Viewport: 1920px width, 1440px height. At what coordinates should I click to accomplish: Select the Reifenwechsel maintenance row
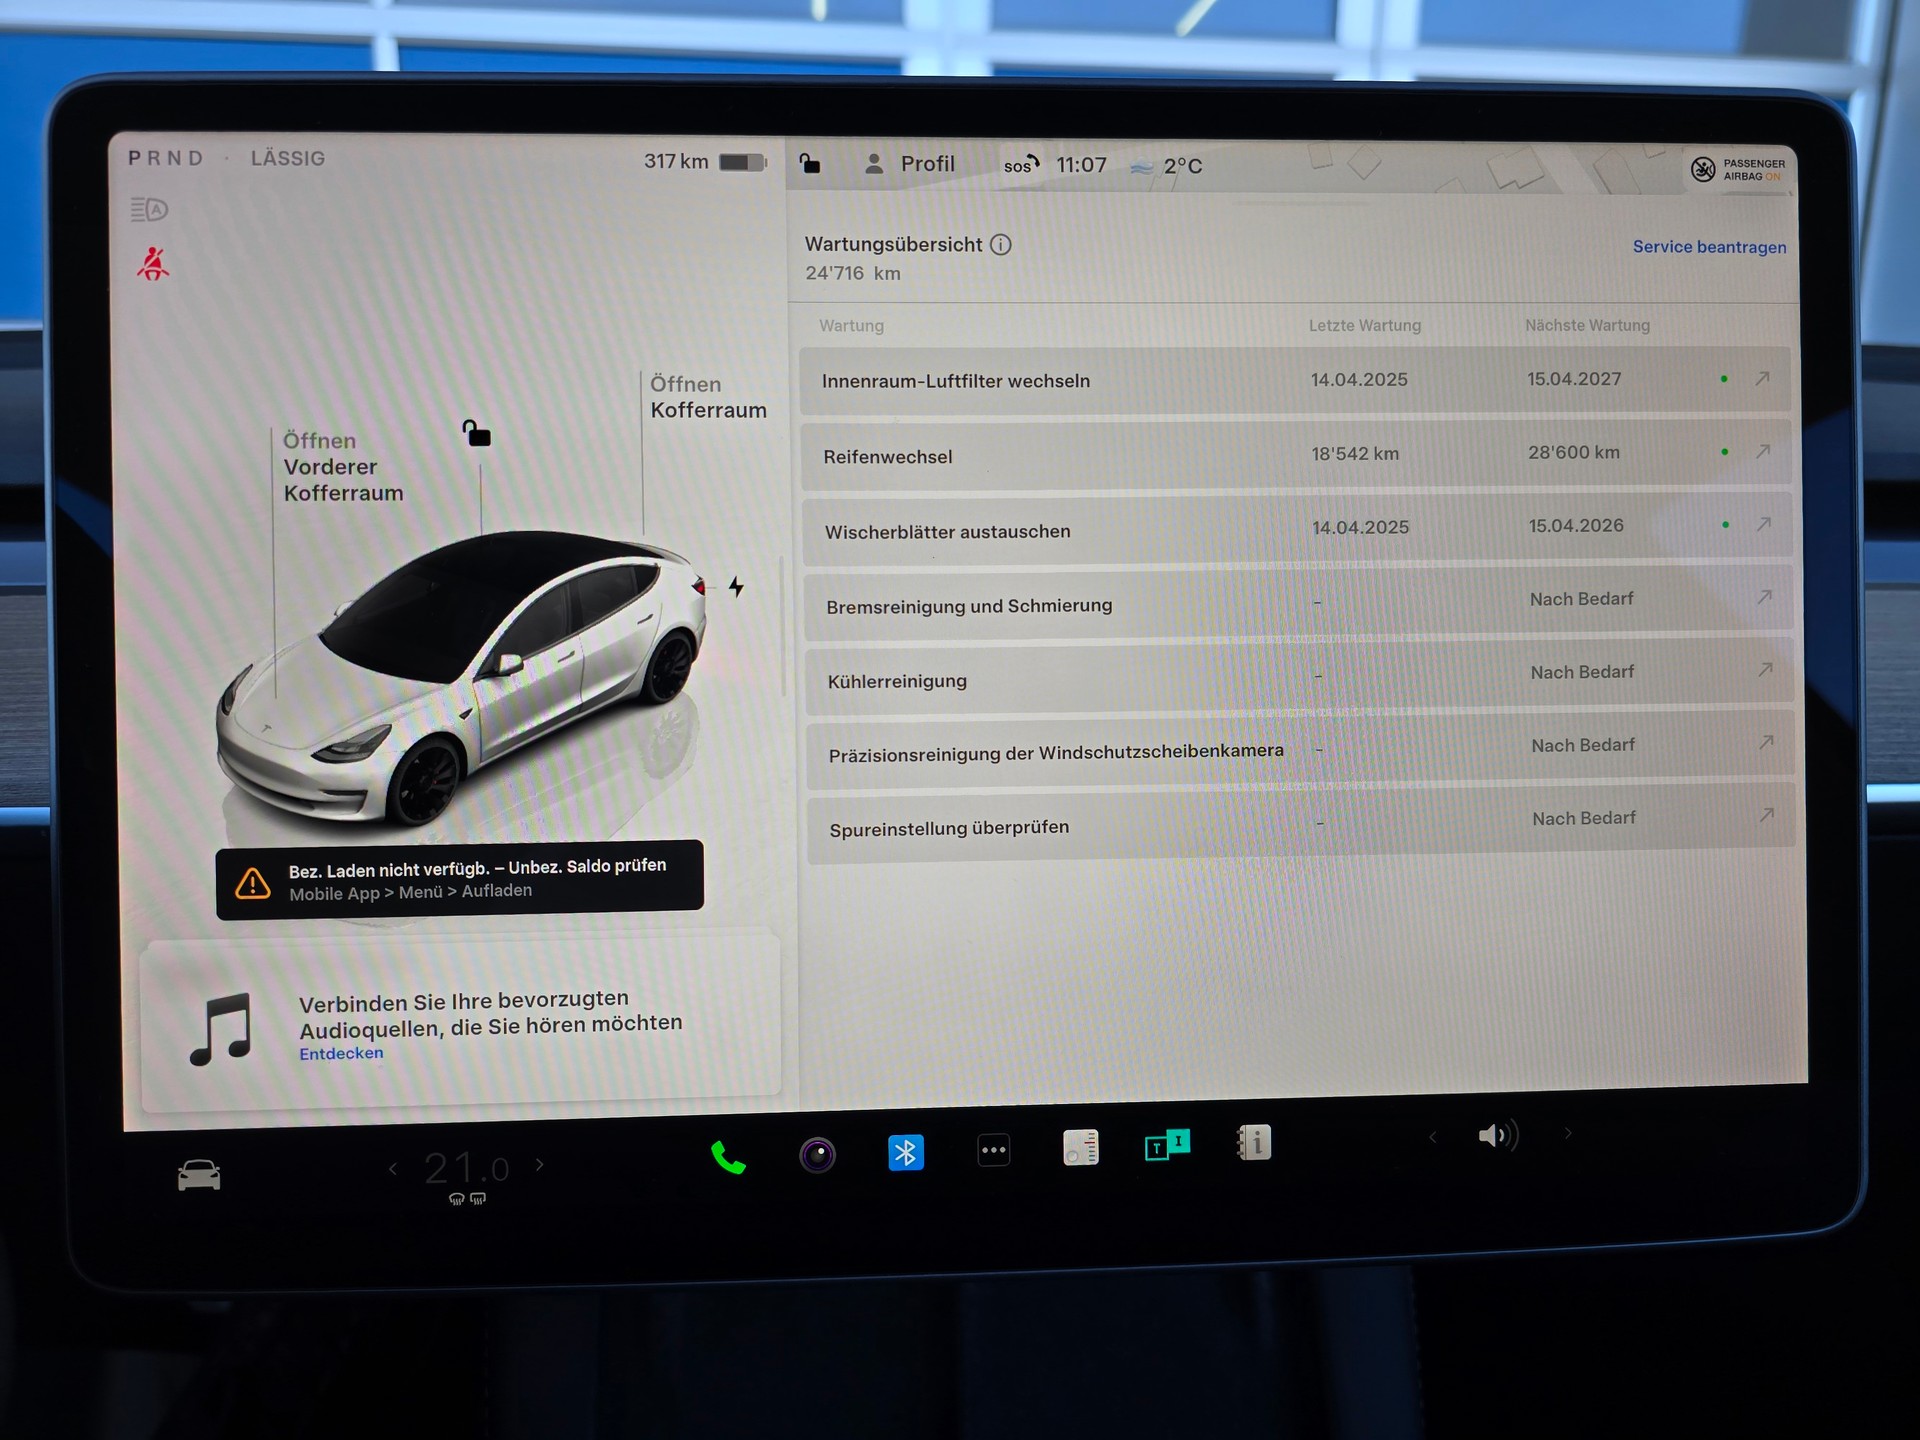1296,454
